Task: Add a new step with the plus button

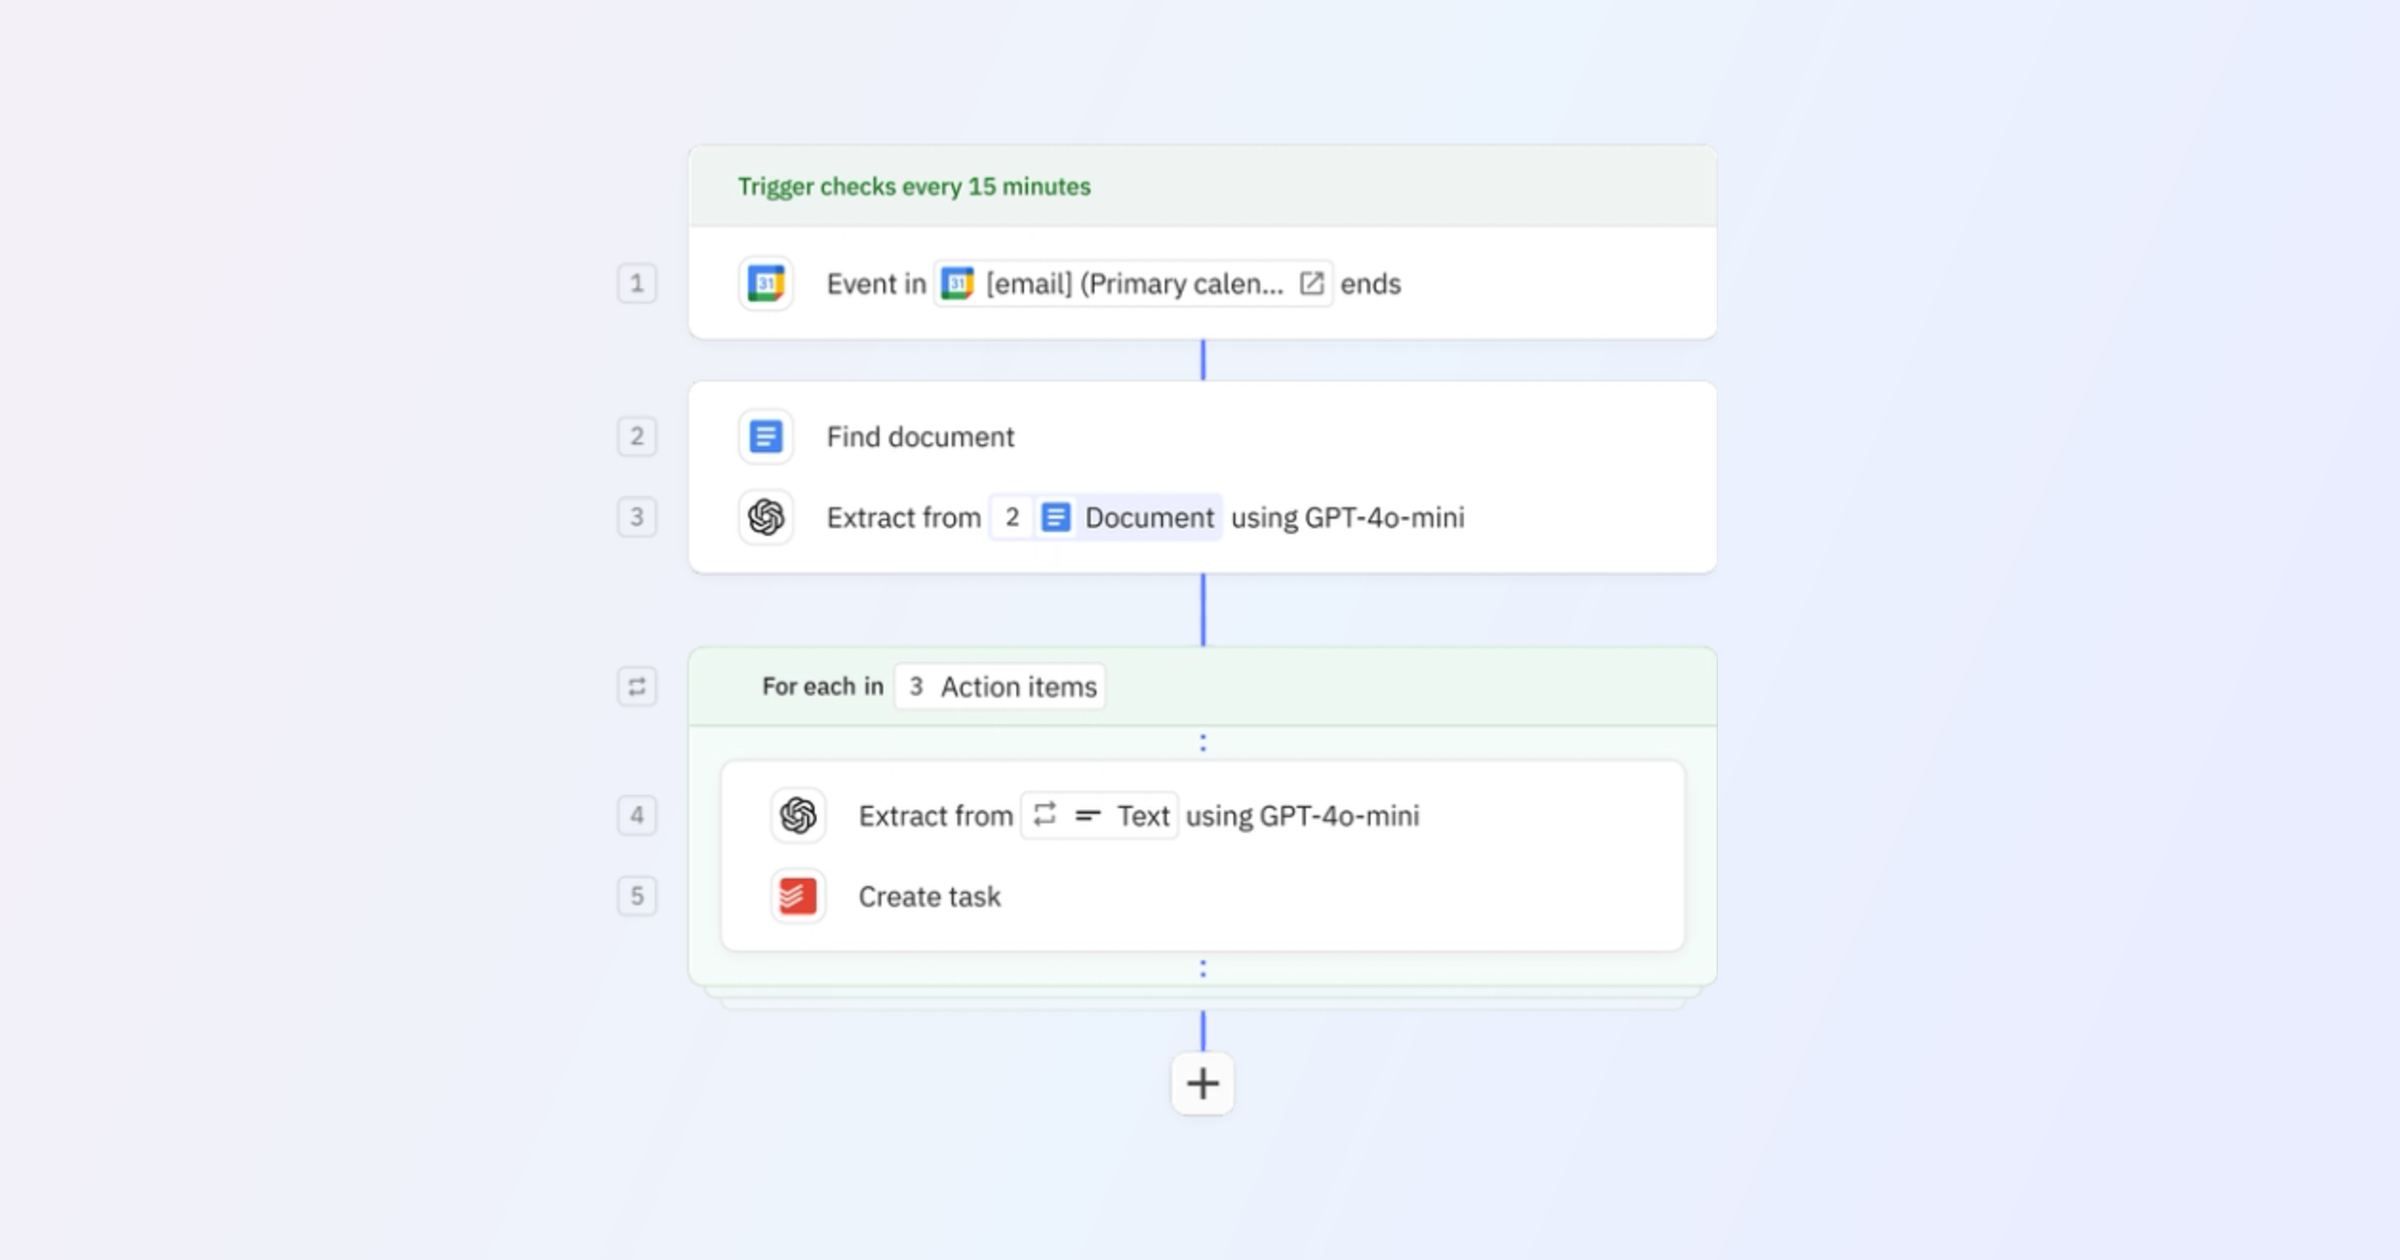Action: pos(1202,1083)
